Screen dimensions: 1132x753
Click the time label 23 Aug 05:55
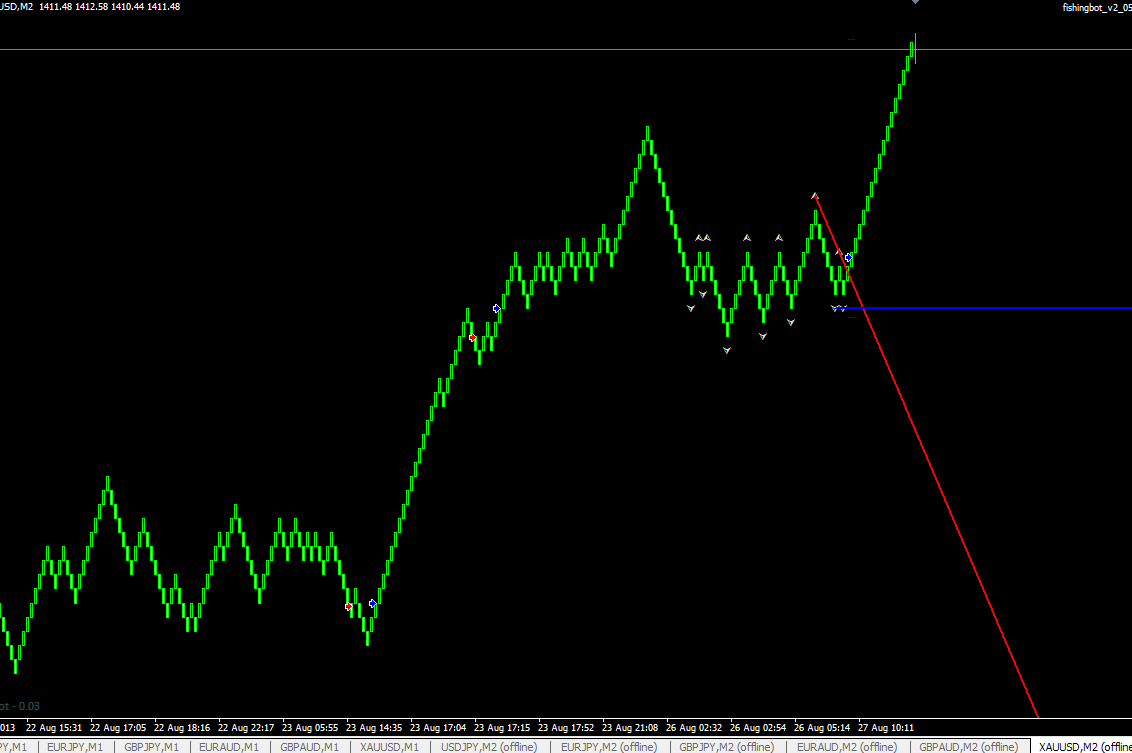(x=310, y=728)
